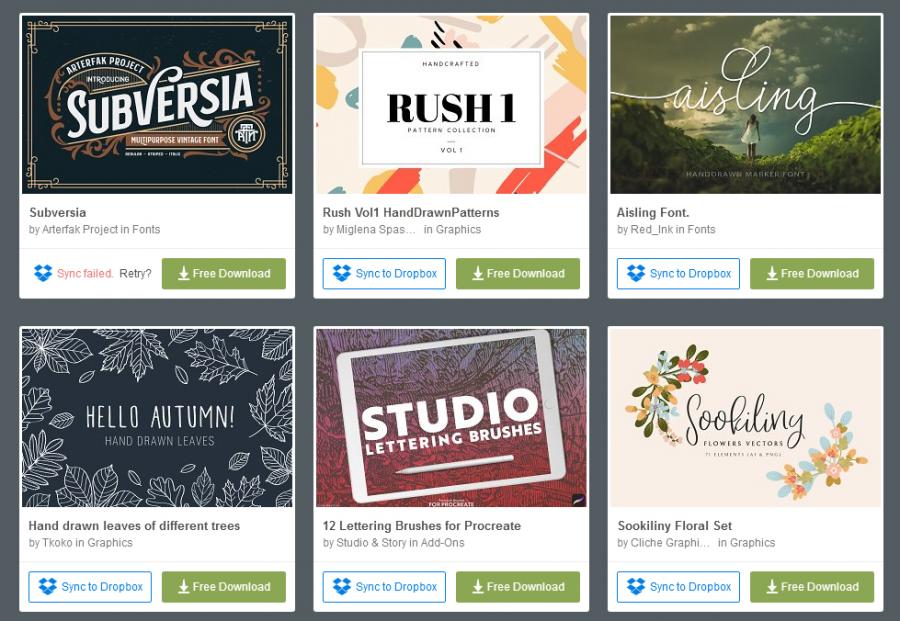Open the Red_Ink author link
900x621 pixels.
pyautogui.click(x=651, y=230)
